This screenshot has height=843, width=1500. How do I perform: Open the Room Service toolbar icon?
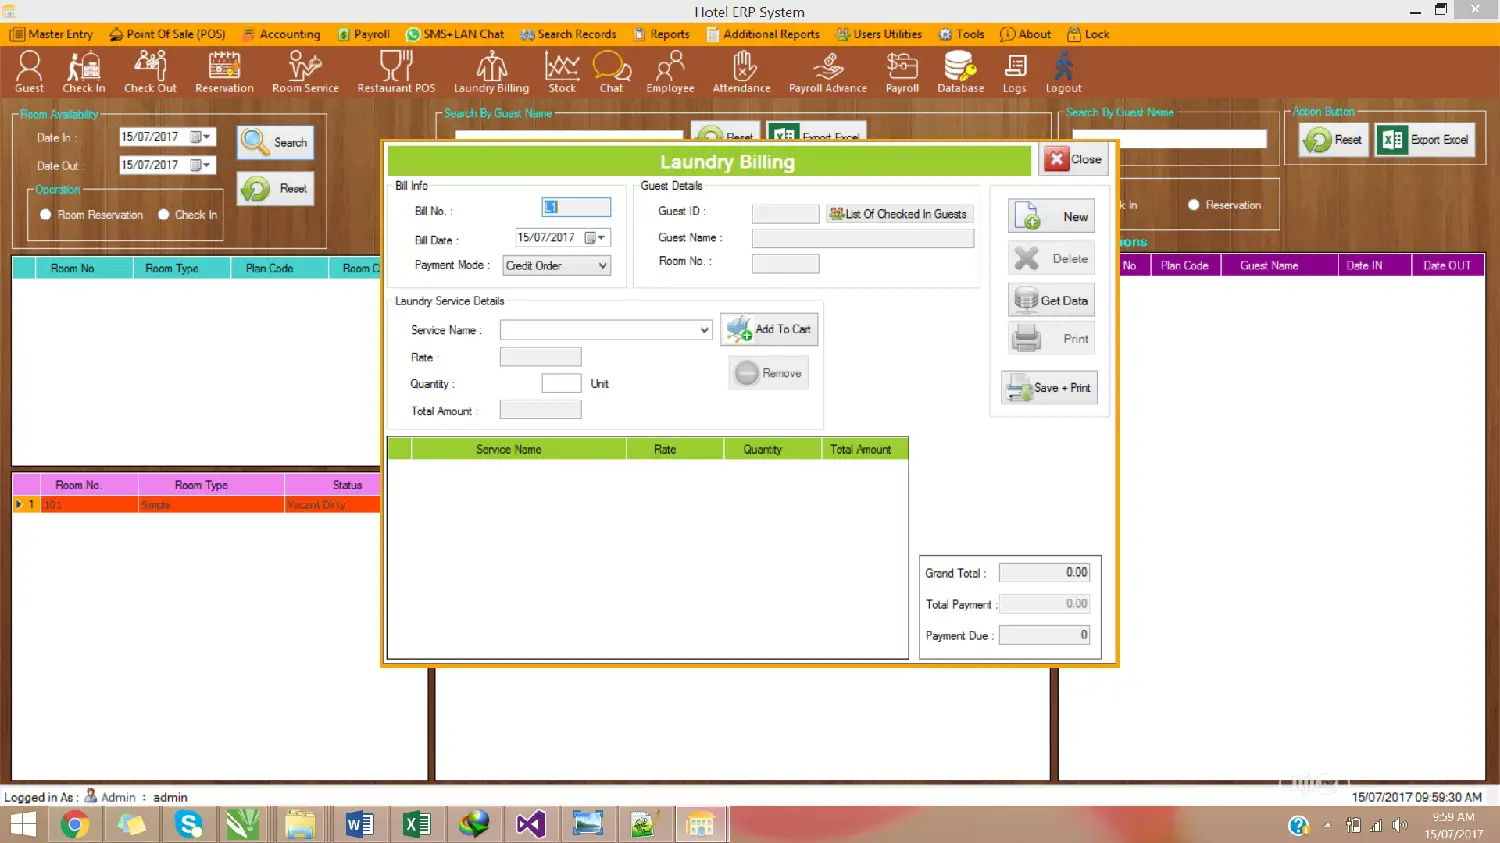pos(305,71)
